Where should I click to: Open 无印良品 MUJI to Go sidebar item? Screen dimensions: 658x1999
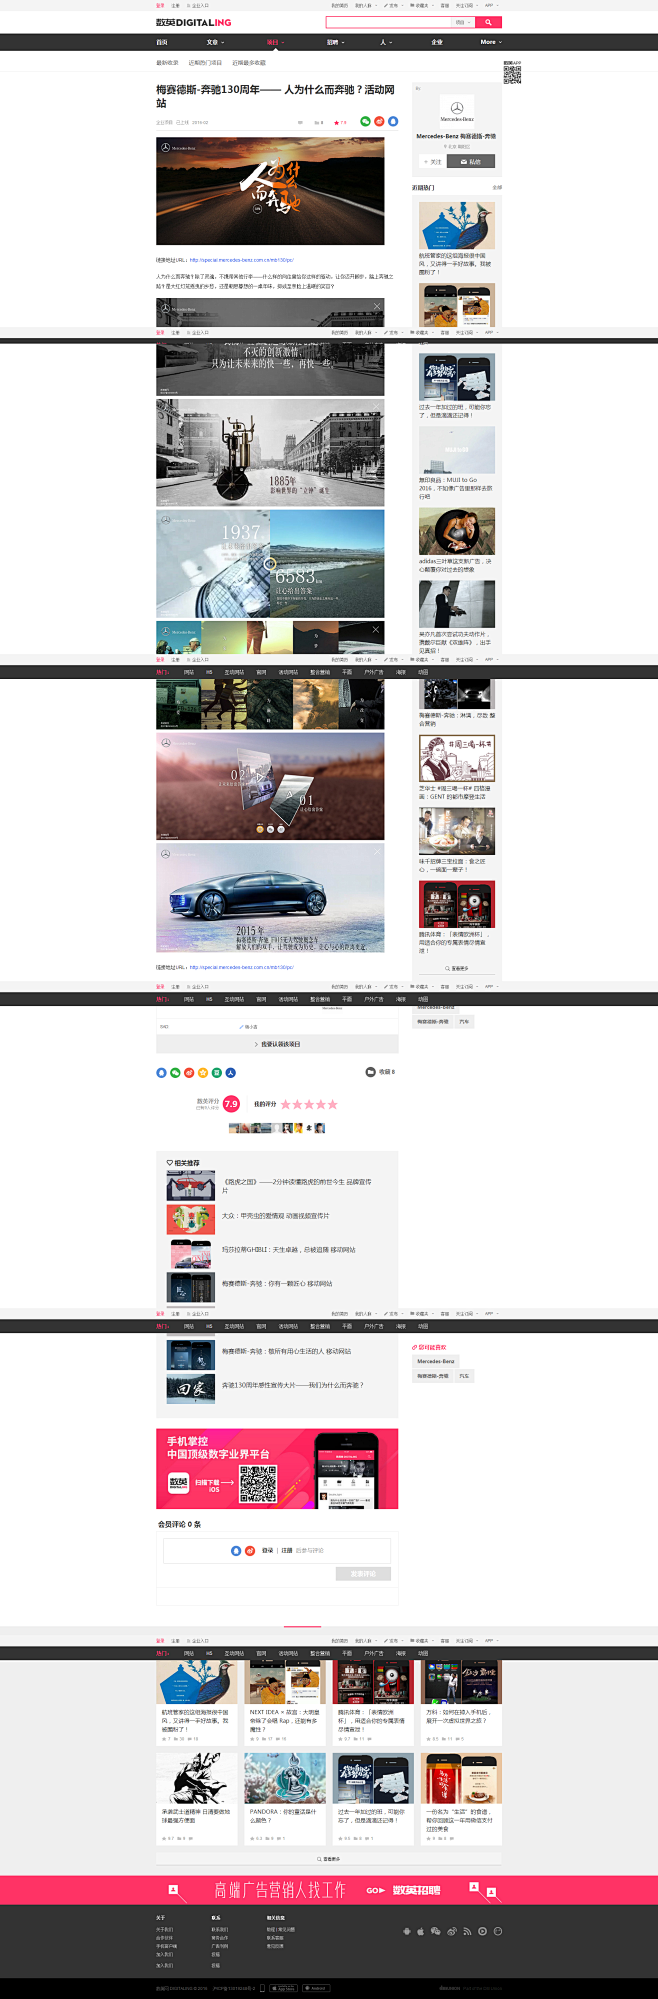456,487
